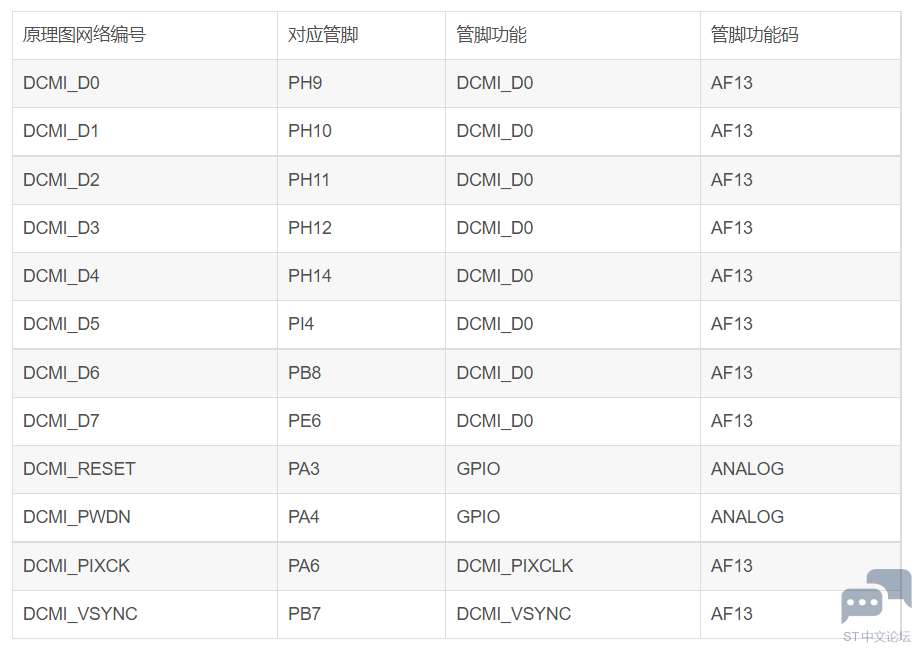
Task: Select the PH14 pin cell
Action: [x=361, y=276]
